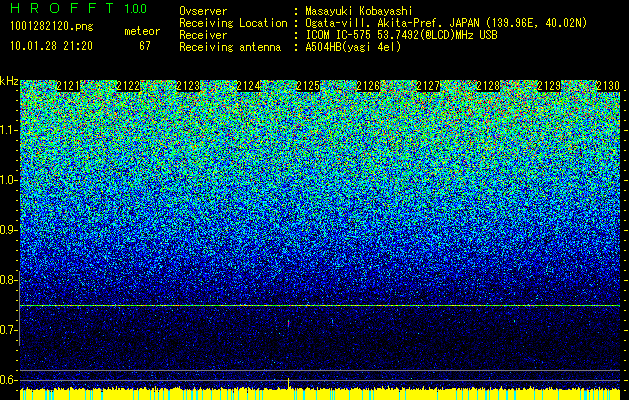Click the 2126 time marker
The width and height of the screenshot is (629, 400).
[368, 86]
